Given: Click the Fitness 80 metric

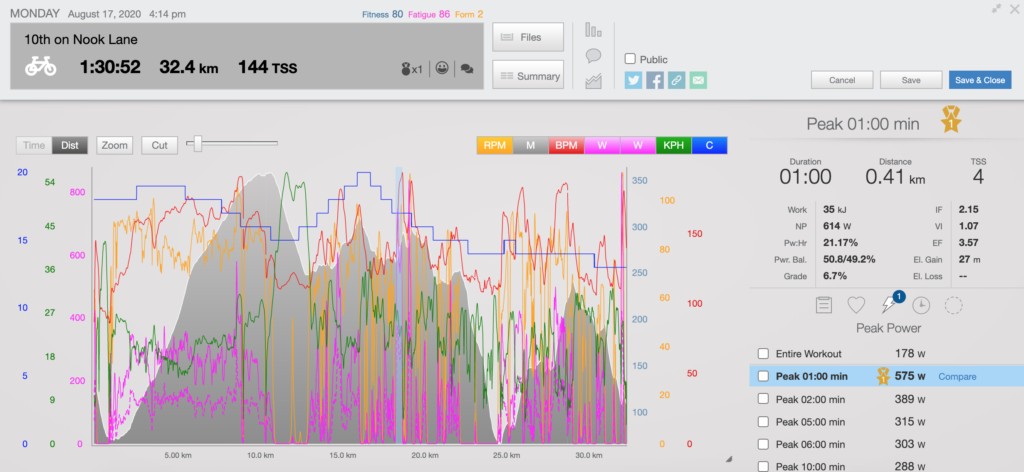Looking at the screenshot, I should [383, 13].
